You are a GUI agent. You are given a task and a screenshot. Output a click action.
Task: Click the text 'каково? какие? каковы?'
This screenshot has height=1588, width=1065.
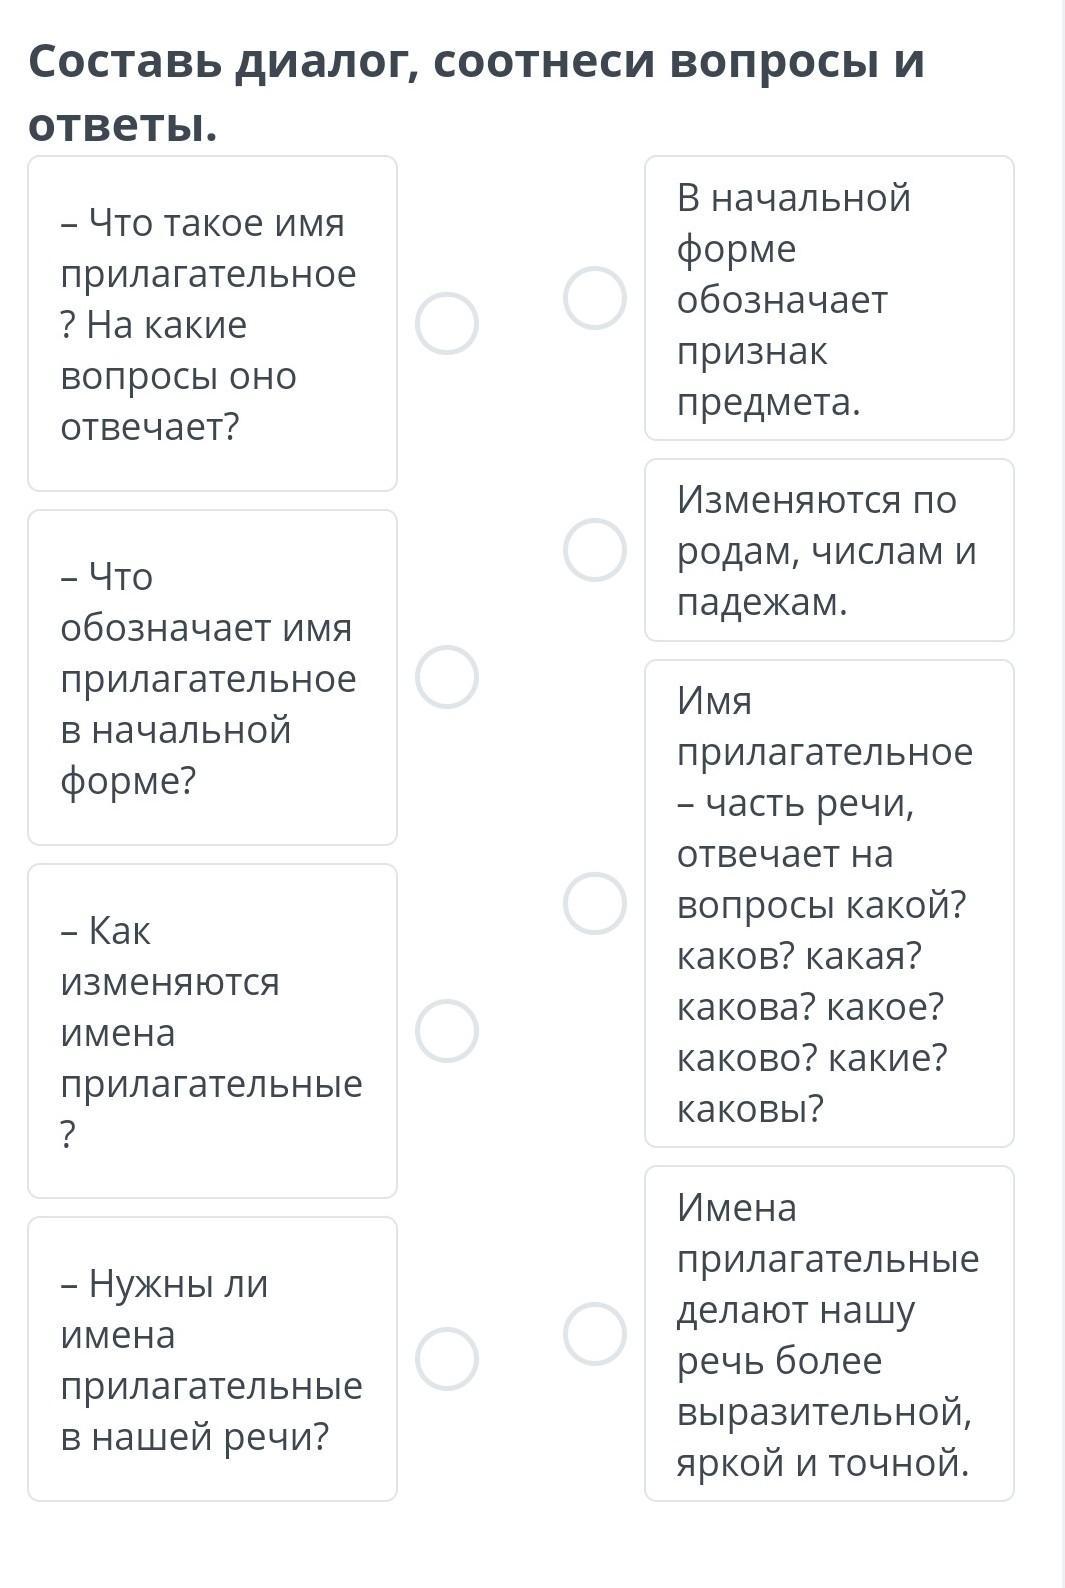[811, 1083]
